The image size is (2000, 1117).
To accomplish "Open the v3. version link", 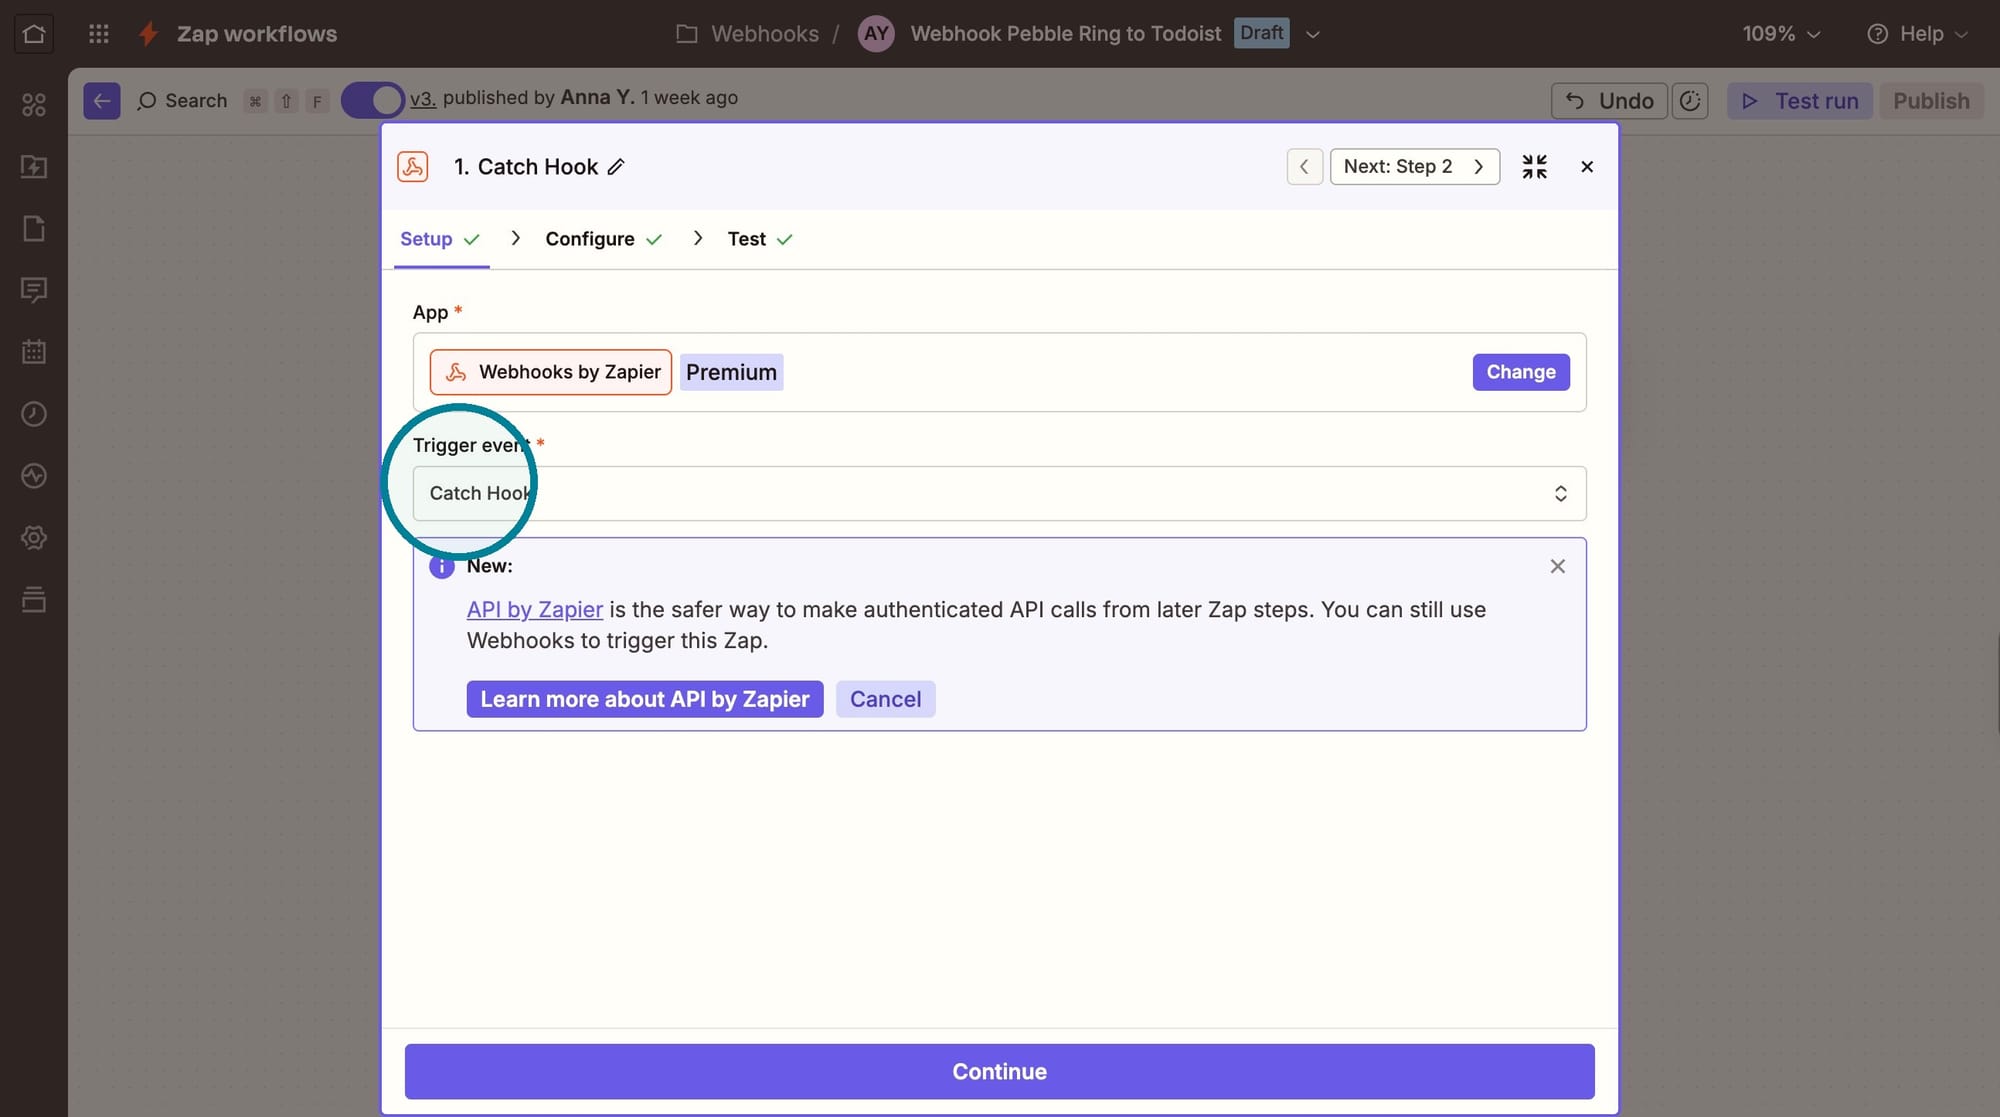I will pyautogui.click(x=423, y=98).
